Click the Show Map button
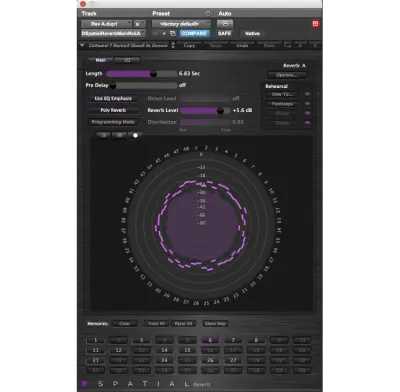The height and width of the screenshot is (392, 400). click(216, 324)
